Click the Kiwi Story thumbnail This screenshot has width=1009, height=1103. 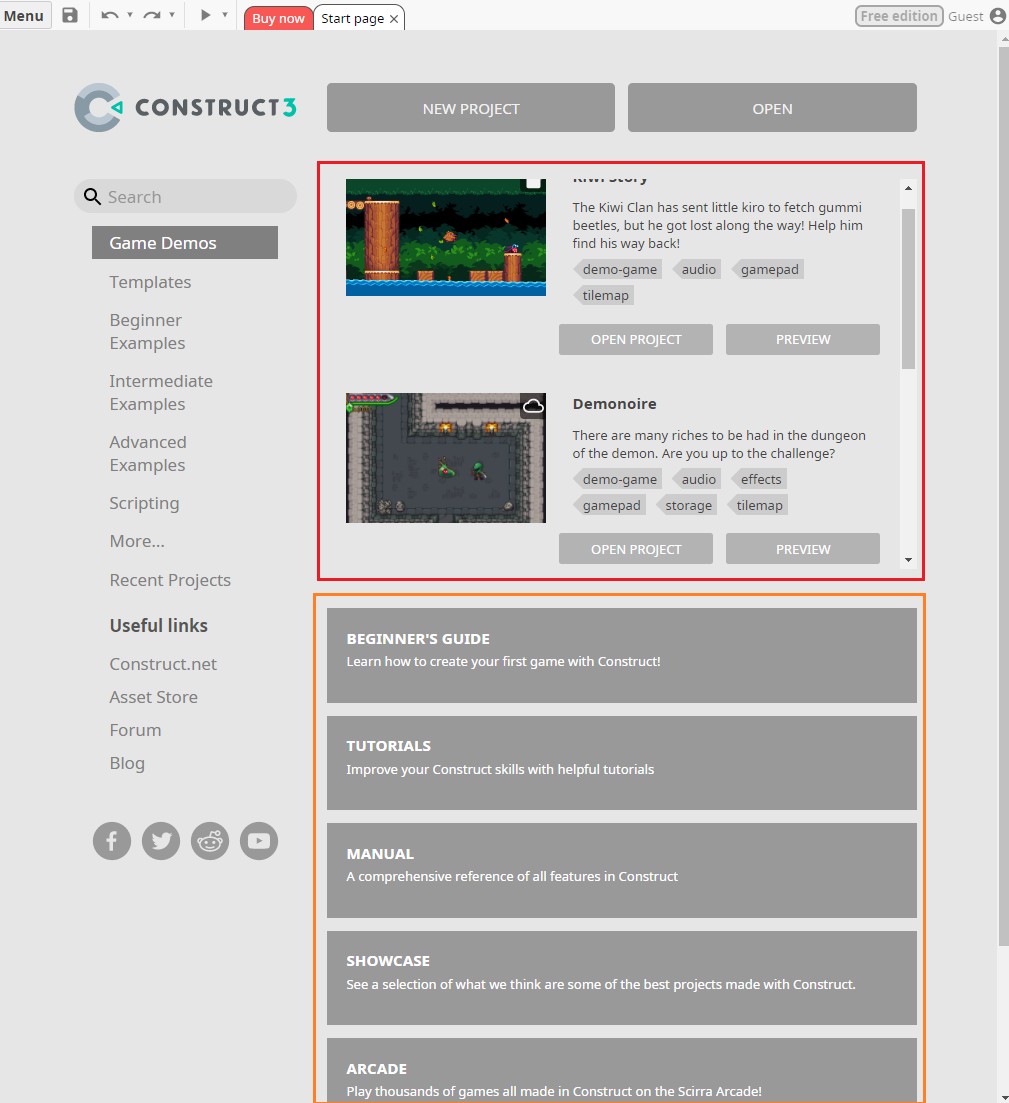click(445, 238)
